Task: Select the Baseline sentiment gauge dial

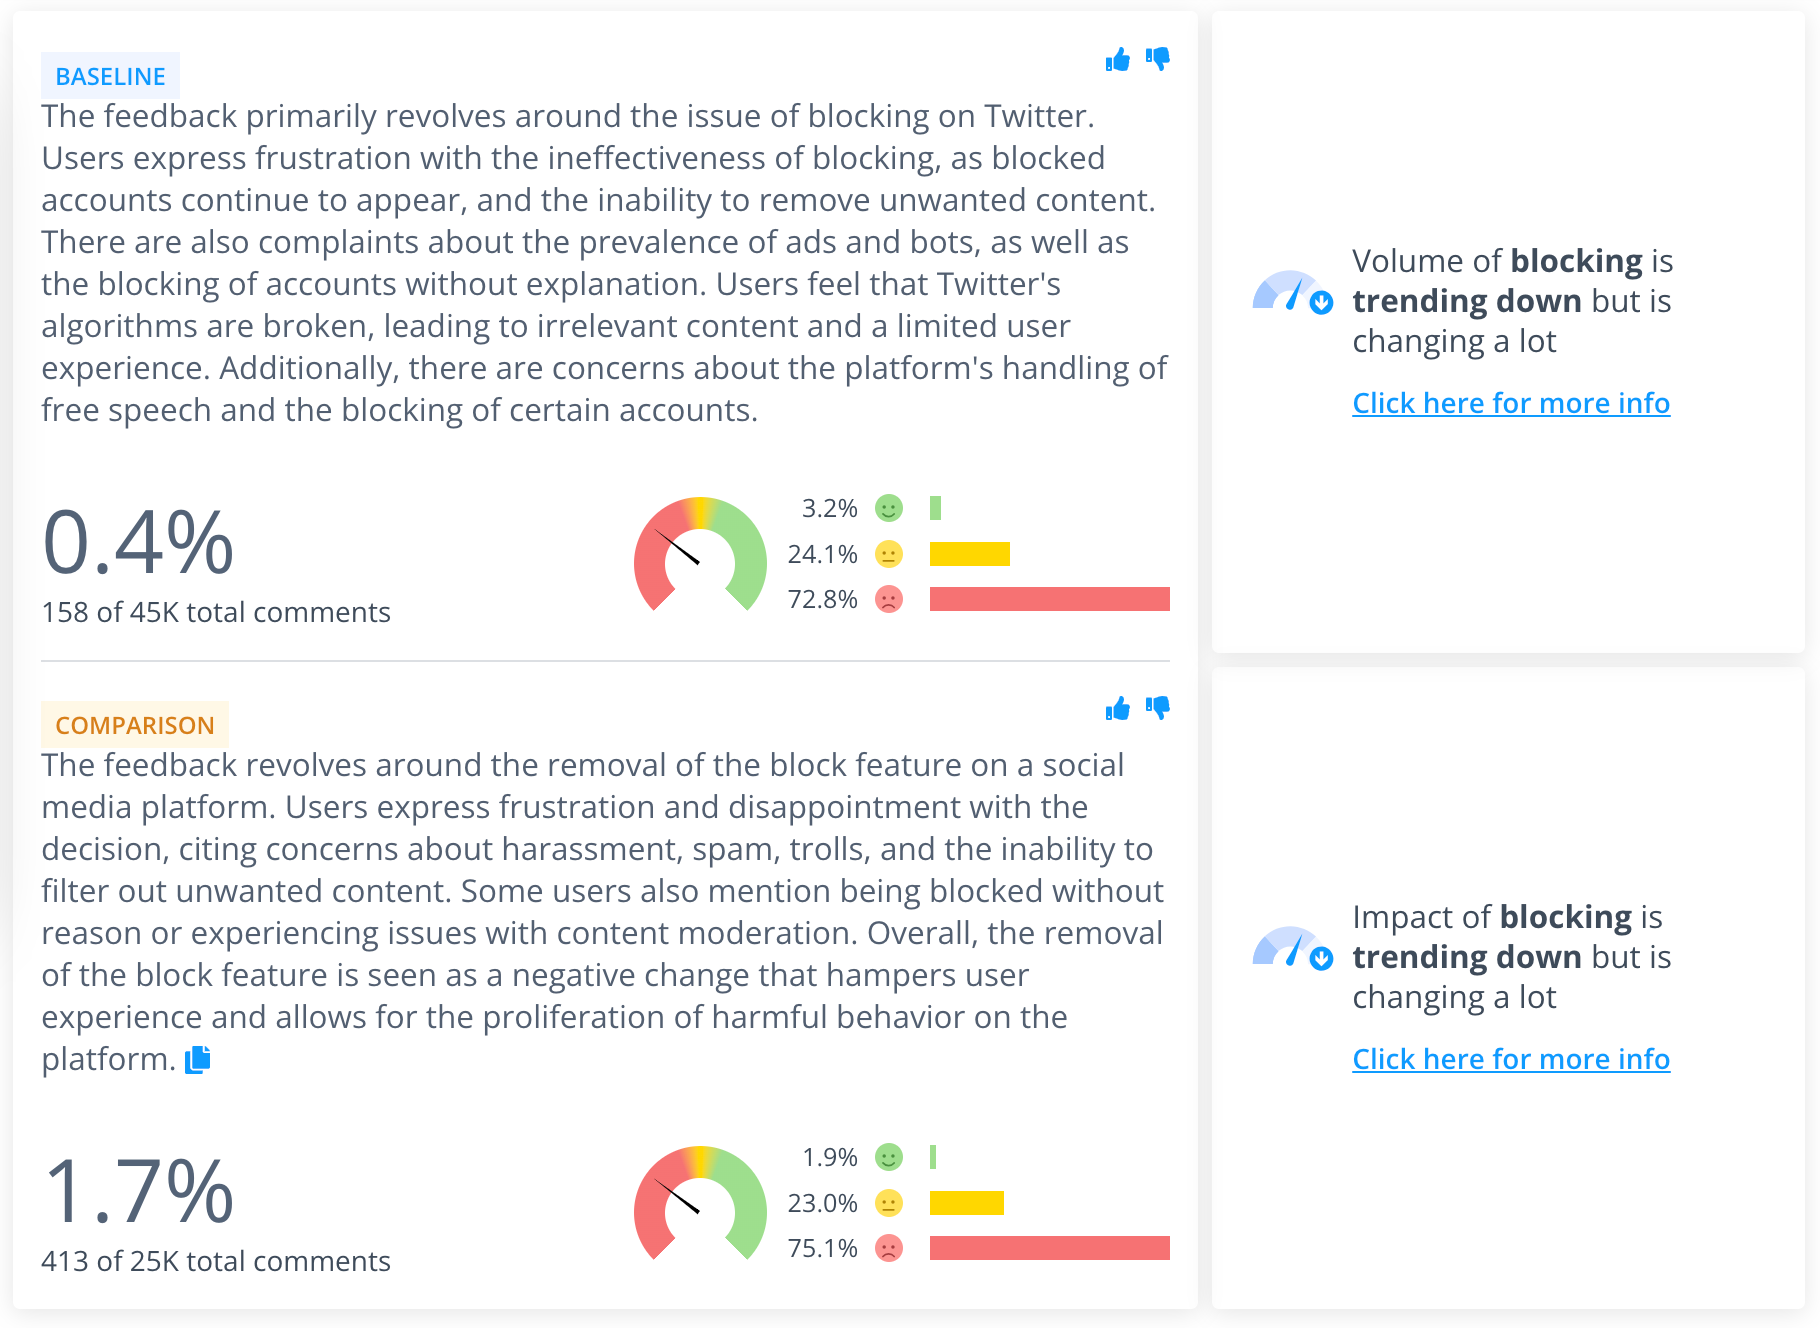Action: (x=700, y=553)
